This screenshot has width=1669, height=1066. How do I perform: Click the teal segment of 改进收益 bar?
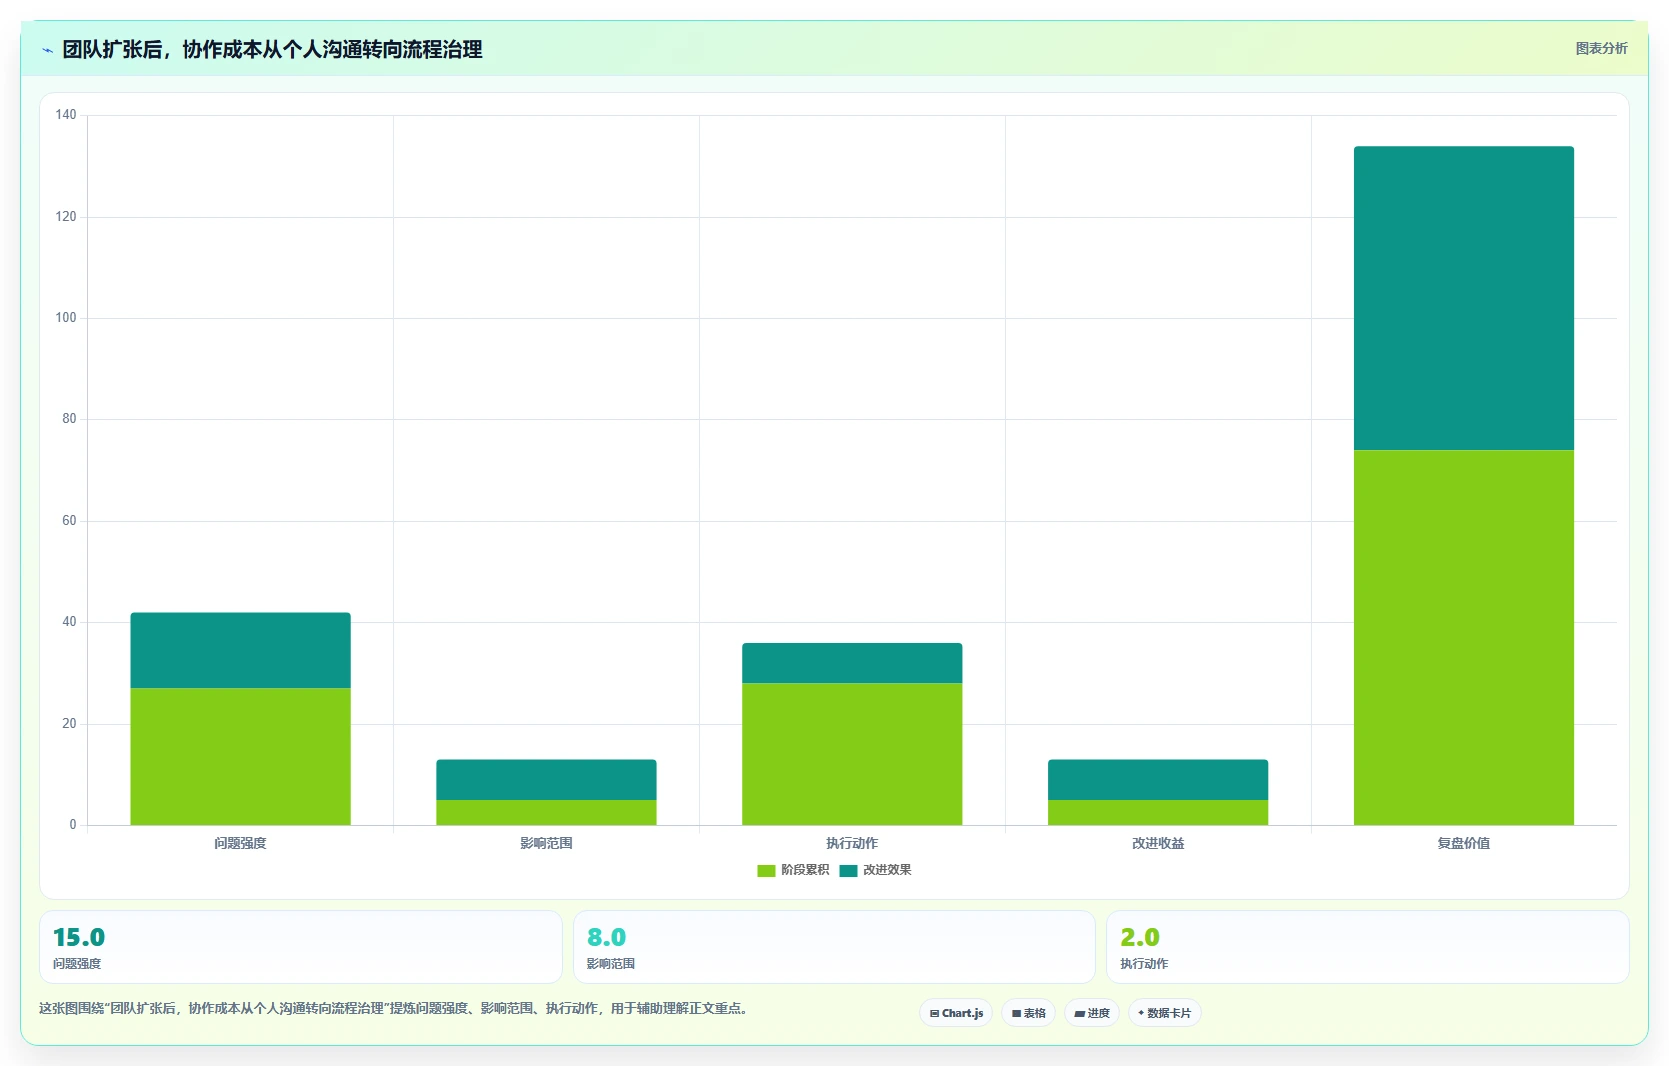coord(1158,779)
